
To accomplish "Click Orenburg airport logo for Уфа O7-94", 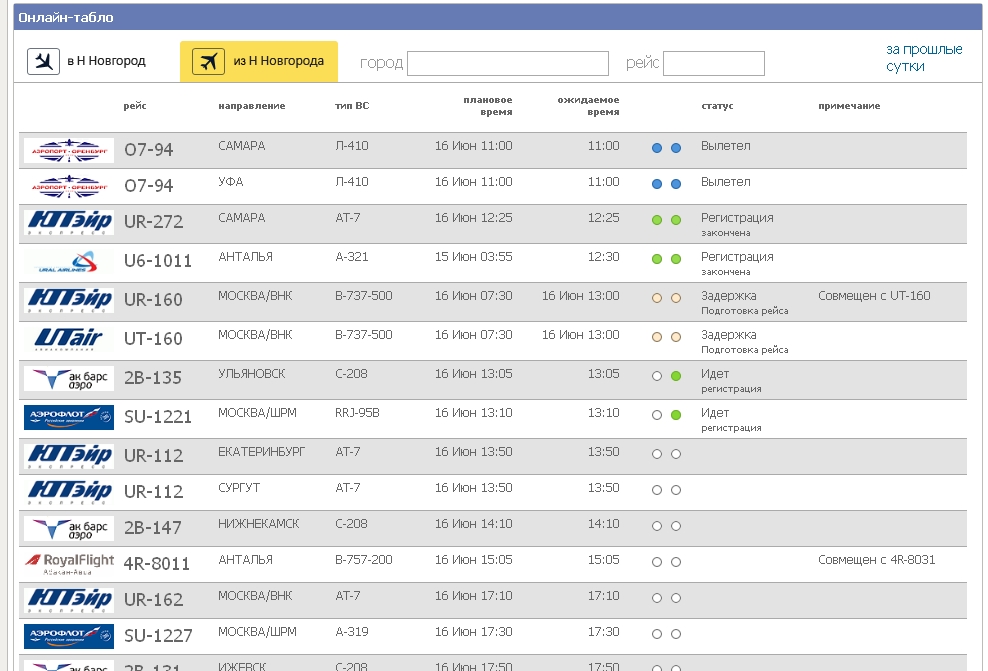I will (x=69, y=186).
